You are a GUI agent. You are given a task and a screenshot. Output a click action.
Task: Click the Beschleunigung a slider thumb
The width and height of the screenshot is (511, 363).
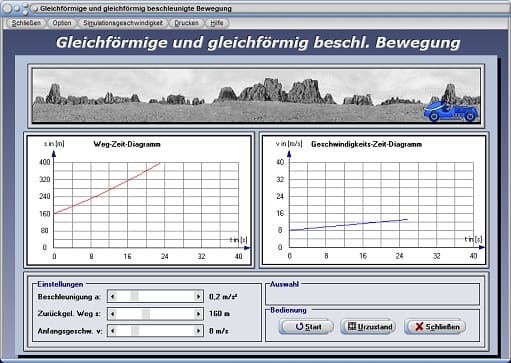click(134, 296)
